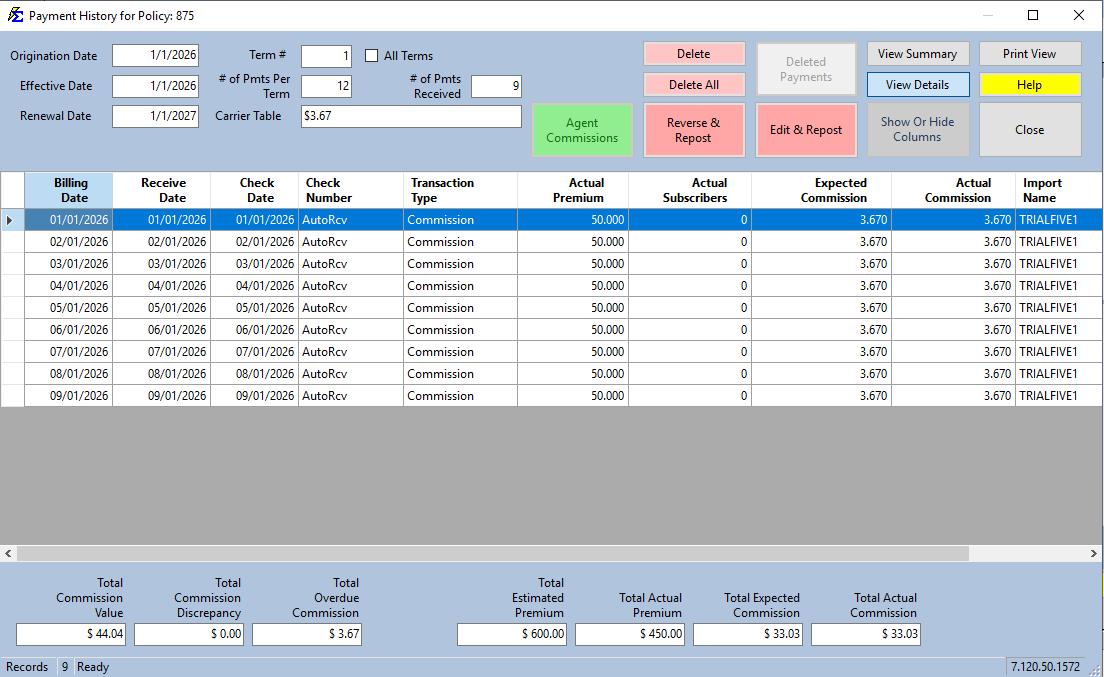Click Total Commission Value field
Viewport: 1104px width, 677px height.
pyautogui.click(x=71, y=634)
